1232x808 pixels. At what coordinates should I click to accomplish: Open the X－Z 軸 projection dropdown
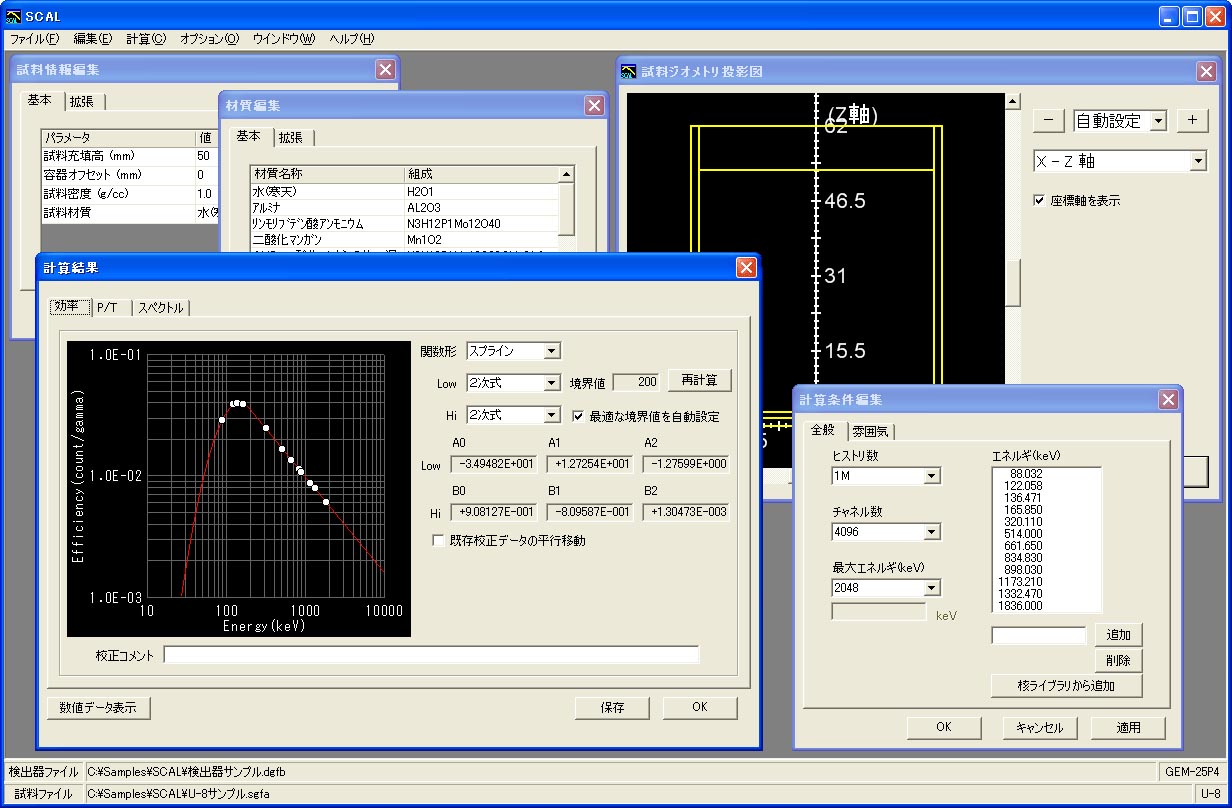1199,161
